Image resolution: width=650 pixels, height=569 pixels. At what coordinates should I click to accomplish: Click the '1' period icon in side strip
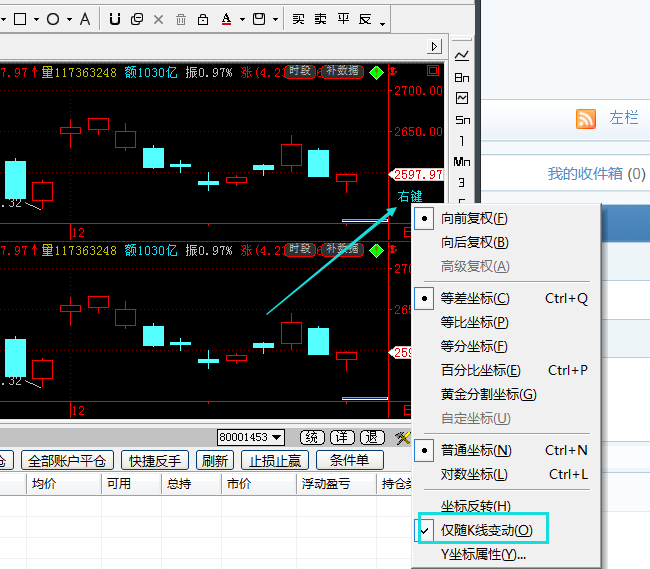[462, 141]
